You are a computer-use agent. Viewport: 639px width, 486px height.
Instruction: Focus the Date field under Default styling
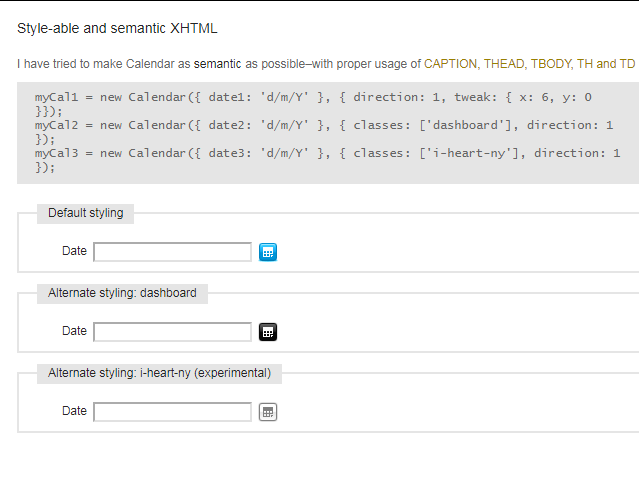coord(172,252)
